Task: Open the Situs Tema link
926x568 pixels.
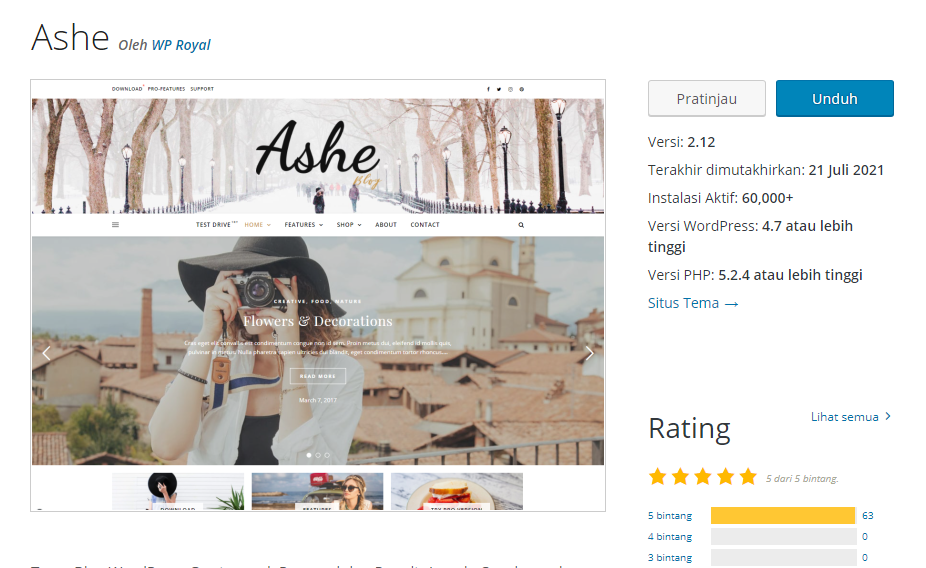Action: (693, 303)
